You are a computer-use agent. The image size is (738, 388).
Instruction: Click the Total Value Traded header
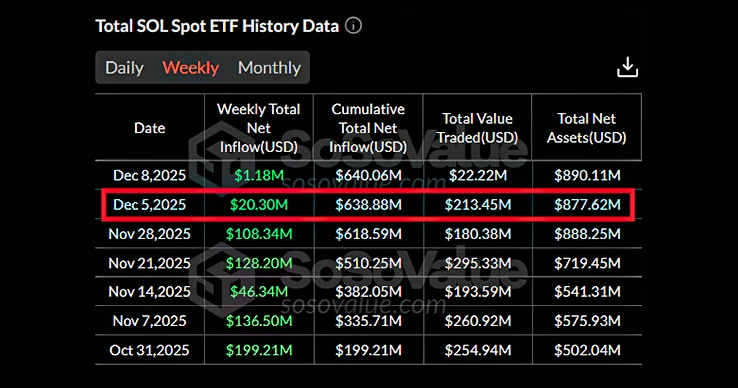point(477,128)
